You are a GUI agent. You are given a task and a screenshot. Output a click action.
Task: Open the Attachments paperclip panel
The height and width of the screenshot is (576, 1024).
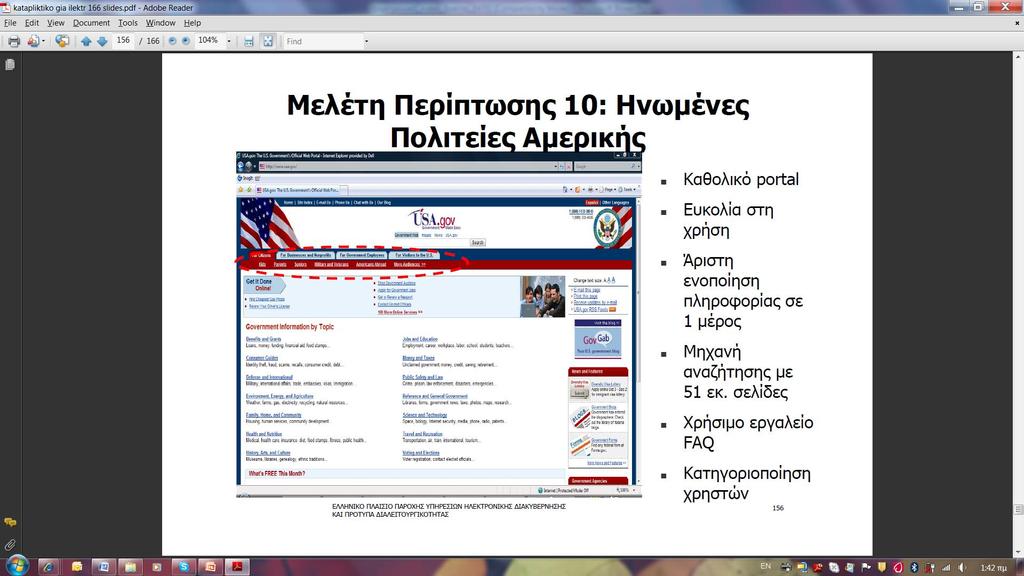(10, 545)
